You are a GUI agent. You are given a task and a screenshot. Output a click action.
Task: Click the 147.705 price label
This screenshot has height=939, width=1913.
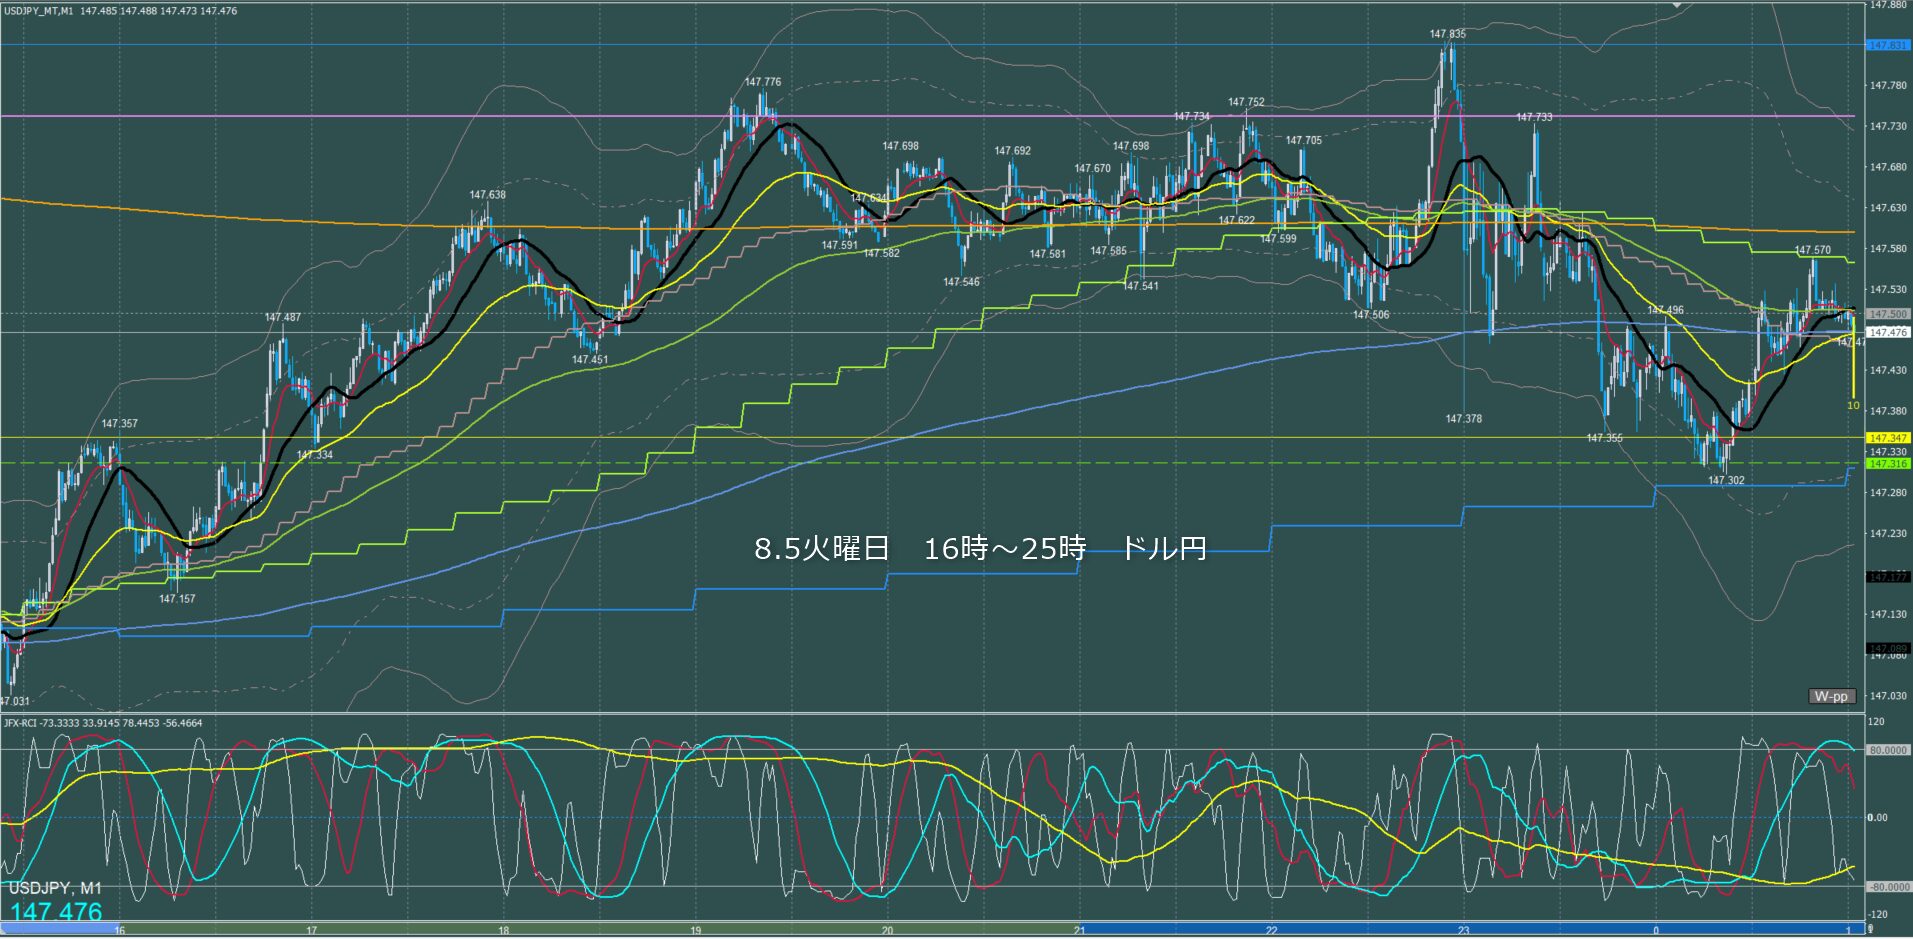[1304, 141]
